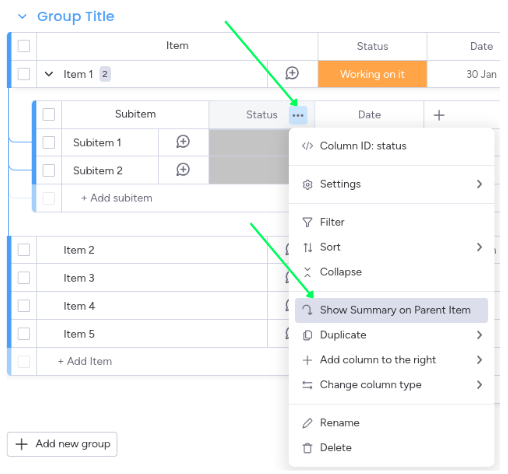Expand the Sort submenu arrow
Image resolution: width=508 pixels, height=474 pixels.
pos(479,247)
